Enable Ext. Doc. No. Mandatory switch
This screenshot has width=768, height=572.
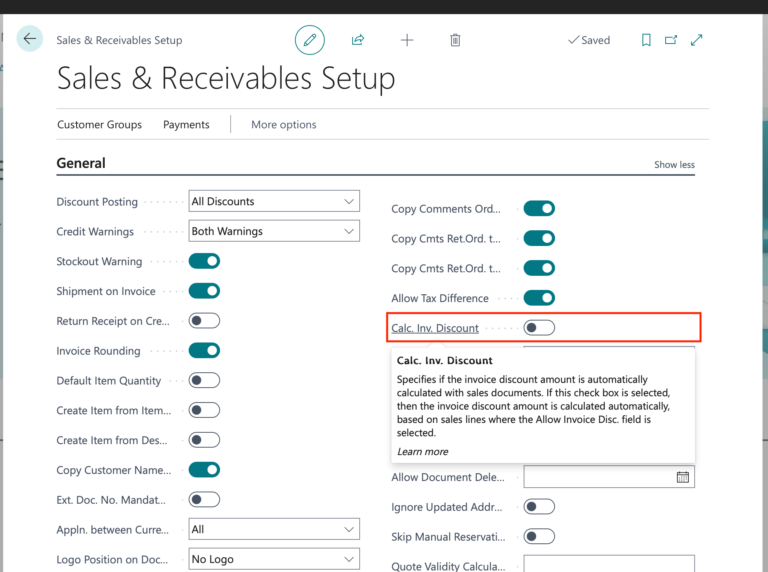coord(204,500)
